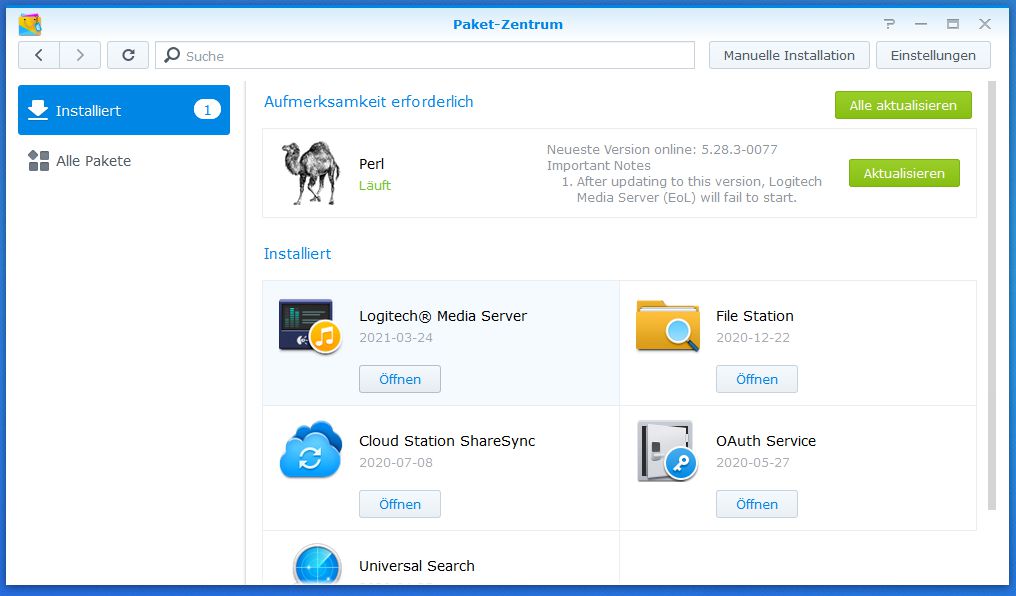This screenshot has height=596, width=1016.
Task: Click the date 2021-03-24
Action: [x=396, y=338]
